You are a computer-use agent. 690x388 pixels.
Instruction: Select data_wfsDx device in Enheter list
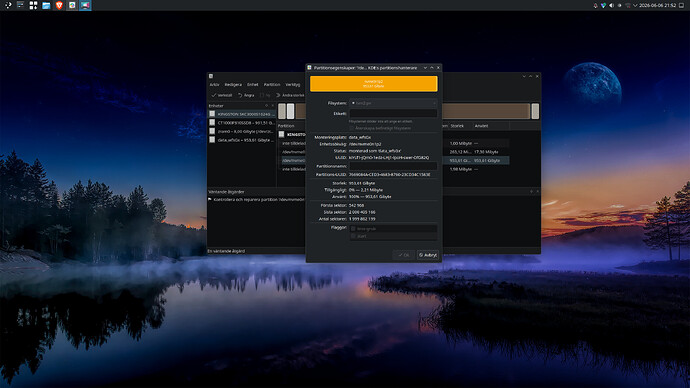[242, 140]
